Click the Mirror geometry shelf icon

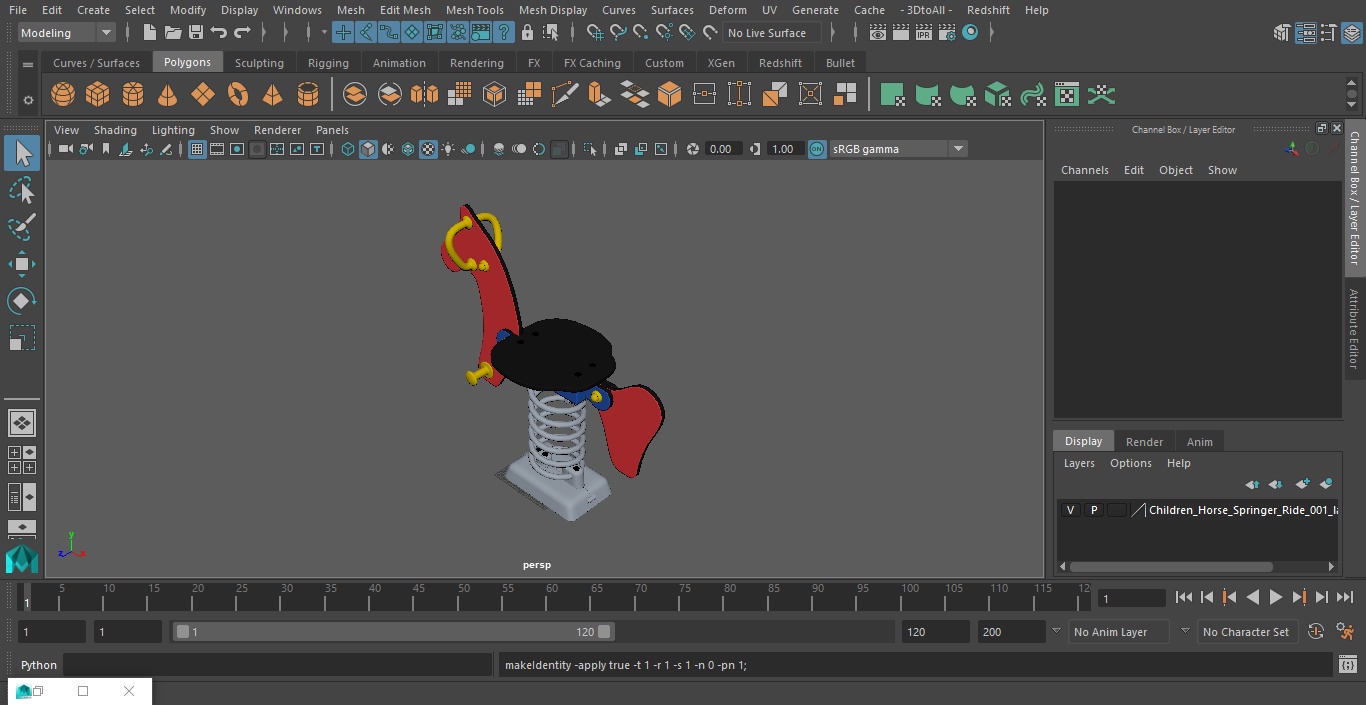(424, 95)
